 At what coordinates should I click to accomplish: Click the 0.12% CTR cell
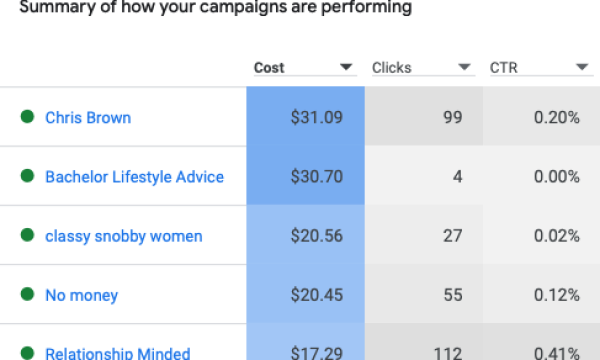(x=541, y=294)
